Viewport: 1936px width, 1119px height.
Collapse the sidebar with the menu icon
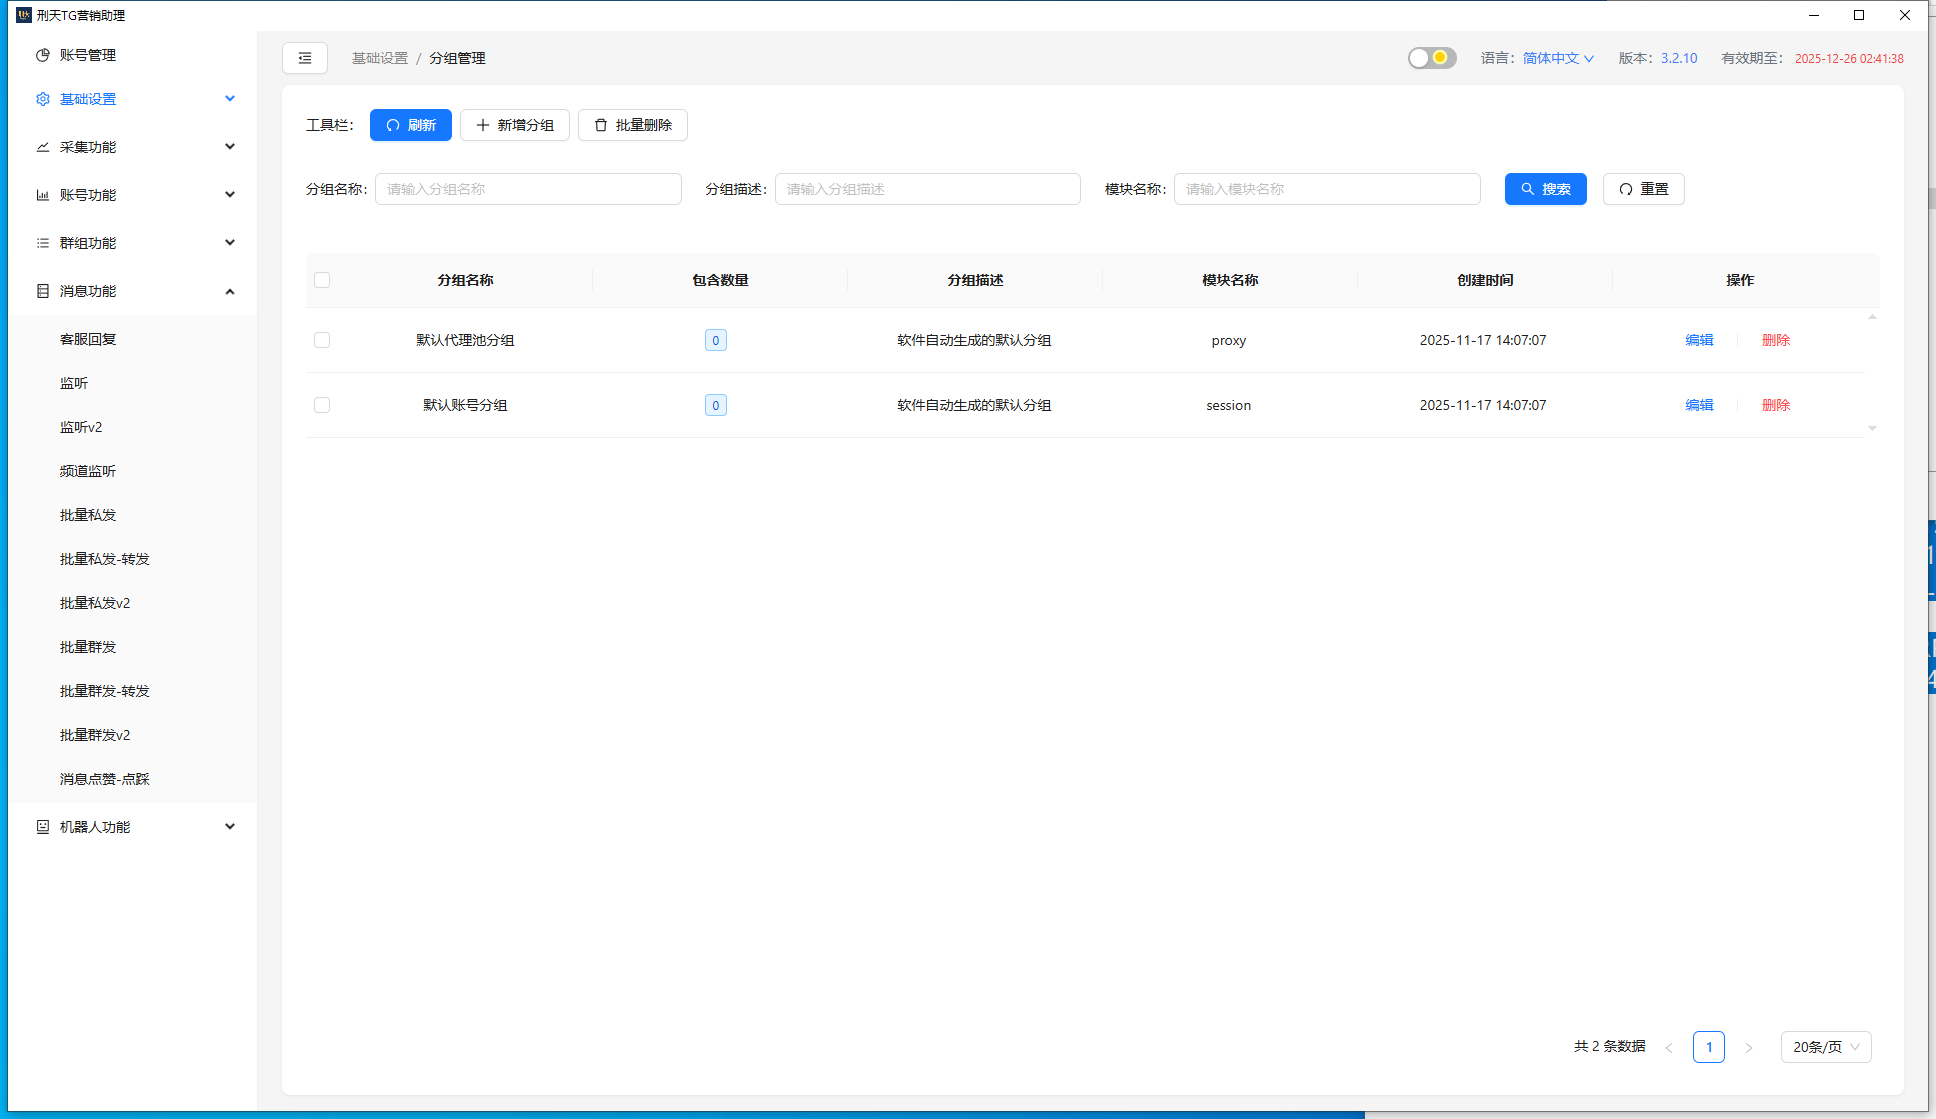point(305,58)
